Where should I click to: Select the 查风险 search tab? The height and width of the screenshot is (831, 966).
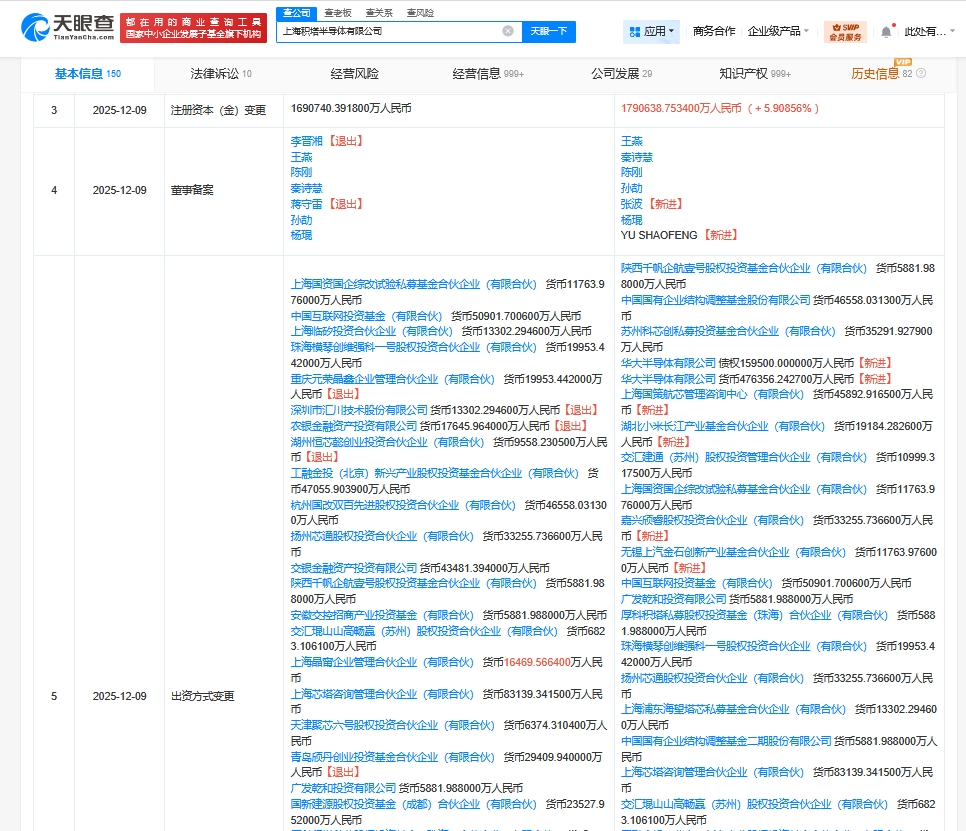pos(420,12)
